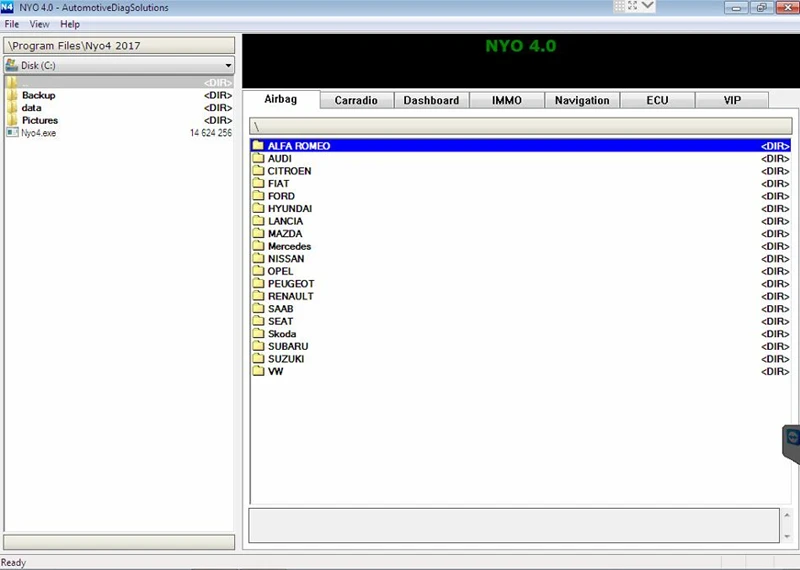The width and height of the screenshot is (800, 570).
Task: Select the LANCIA folder icon
Action: pyautogui.click(x=258, y=220)
